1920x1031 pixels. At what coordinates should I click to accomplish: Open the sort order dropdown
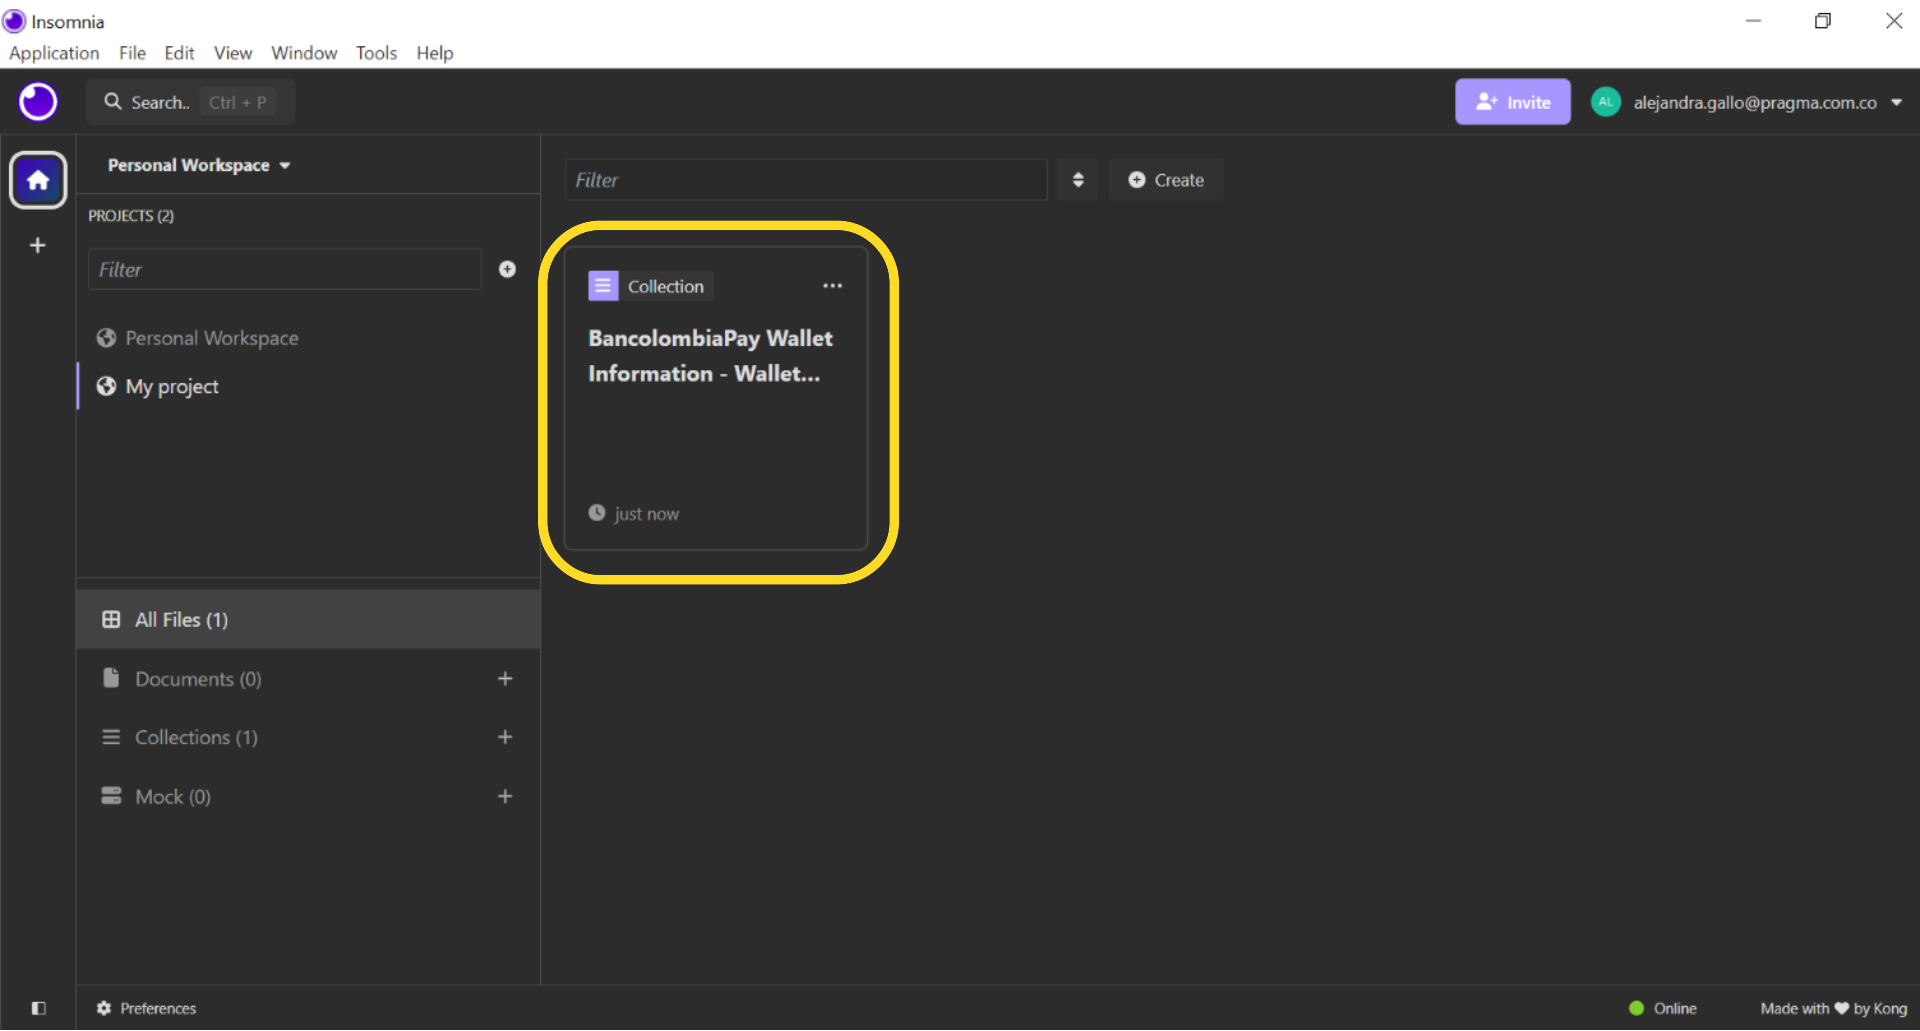tap(1078, 180)
